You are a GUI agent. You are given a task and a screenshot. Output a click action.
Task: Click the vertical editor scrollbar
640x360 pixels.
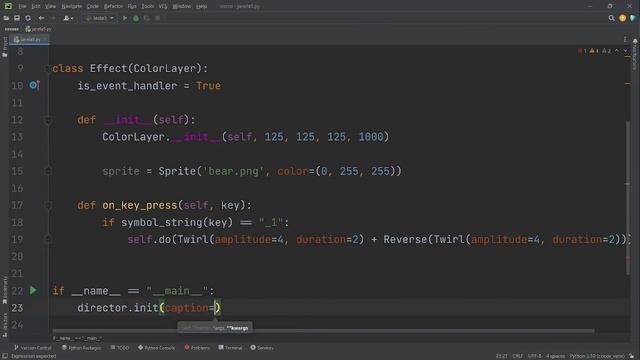pos(628,198)
